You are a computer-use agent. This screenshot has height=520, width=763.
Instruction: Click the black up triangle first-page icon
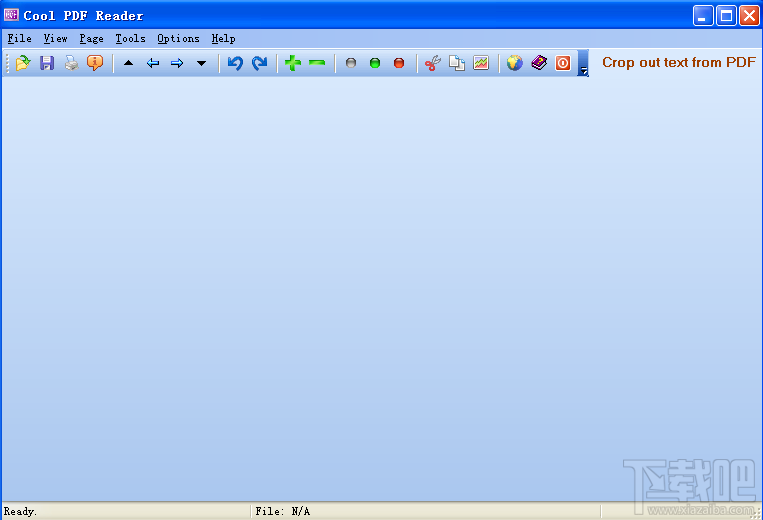coord(128,63)
